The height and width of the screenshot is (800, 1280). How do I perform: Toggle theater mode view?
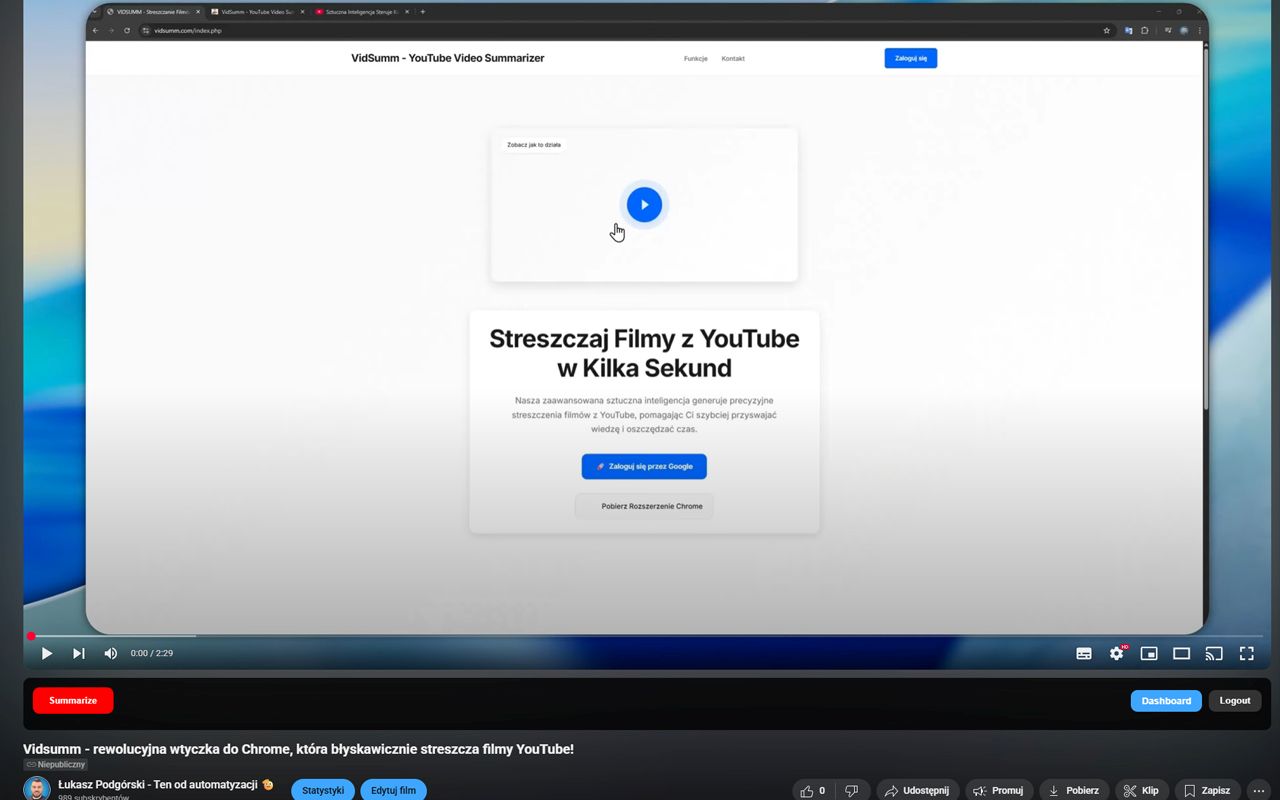pos(1181,653)
